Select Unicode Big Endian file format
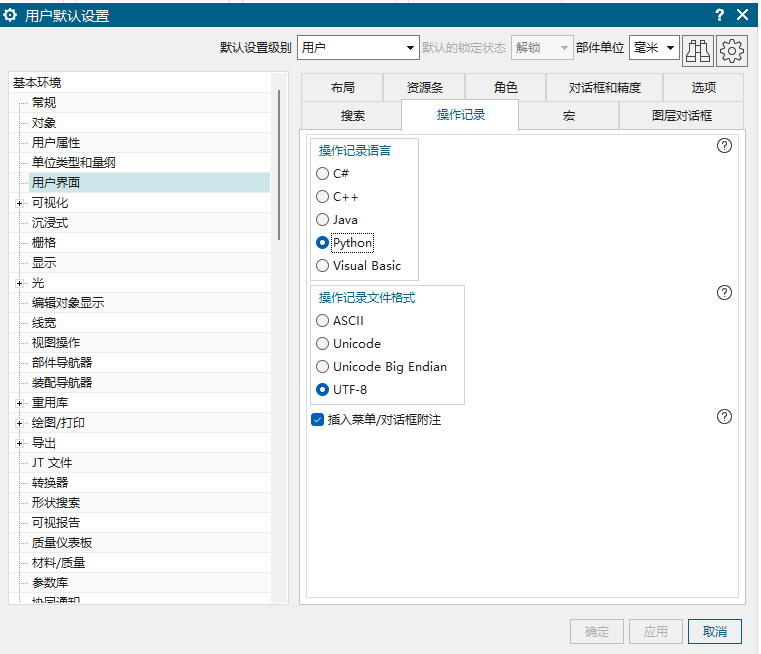 pos(322,367)
